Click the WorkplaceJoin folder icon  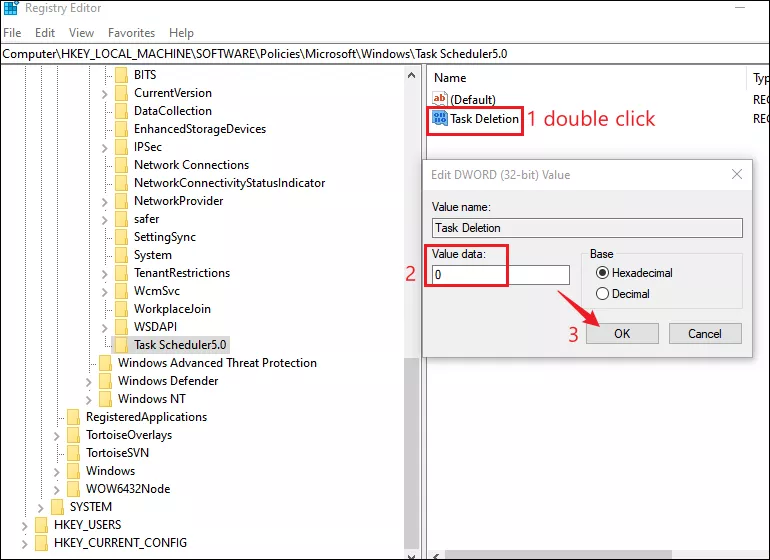121,309
